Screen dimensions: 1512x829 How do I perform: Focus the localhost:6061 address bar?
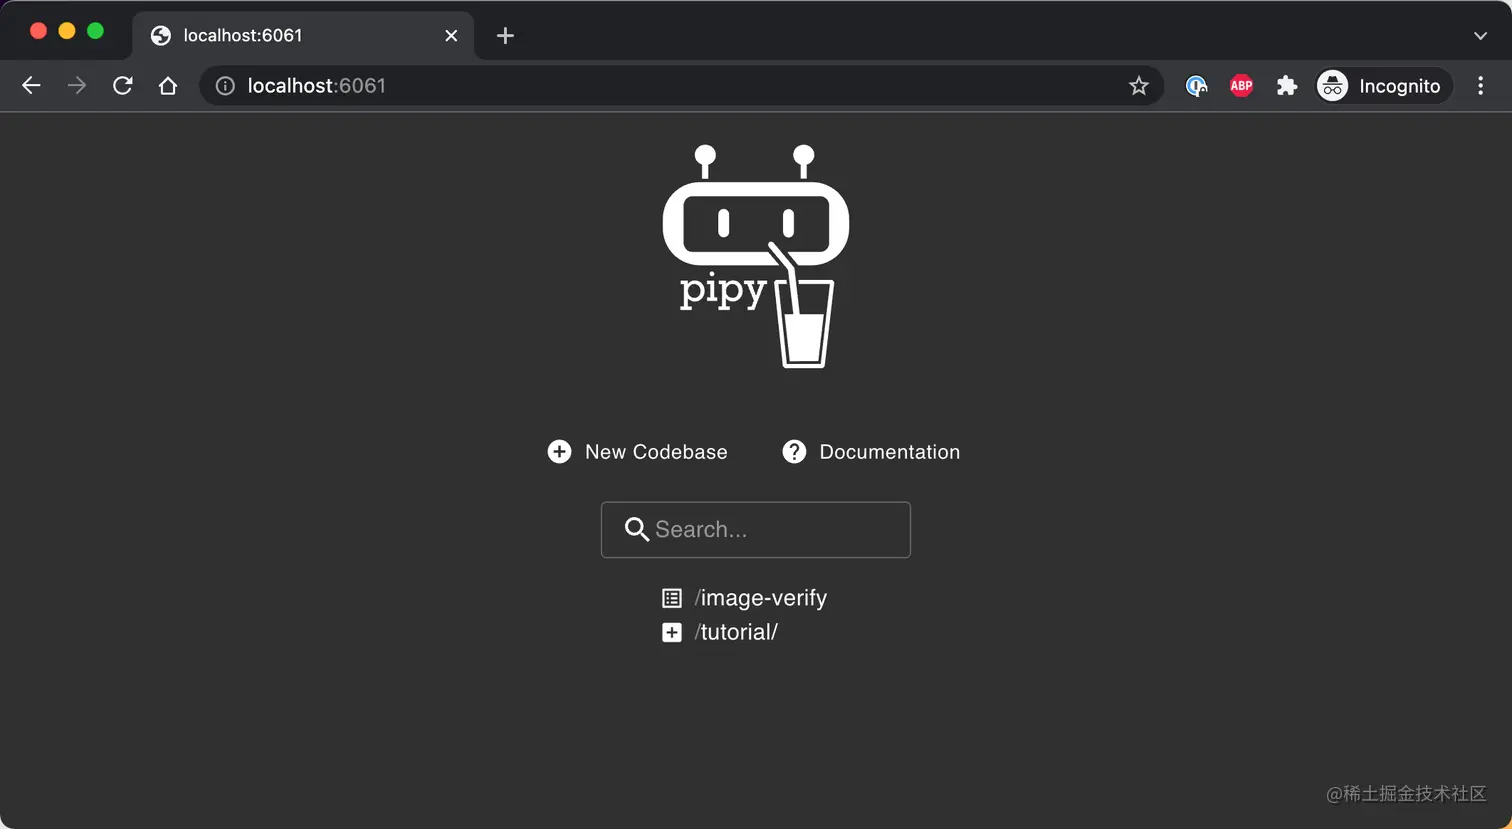tap(680, 86)
